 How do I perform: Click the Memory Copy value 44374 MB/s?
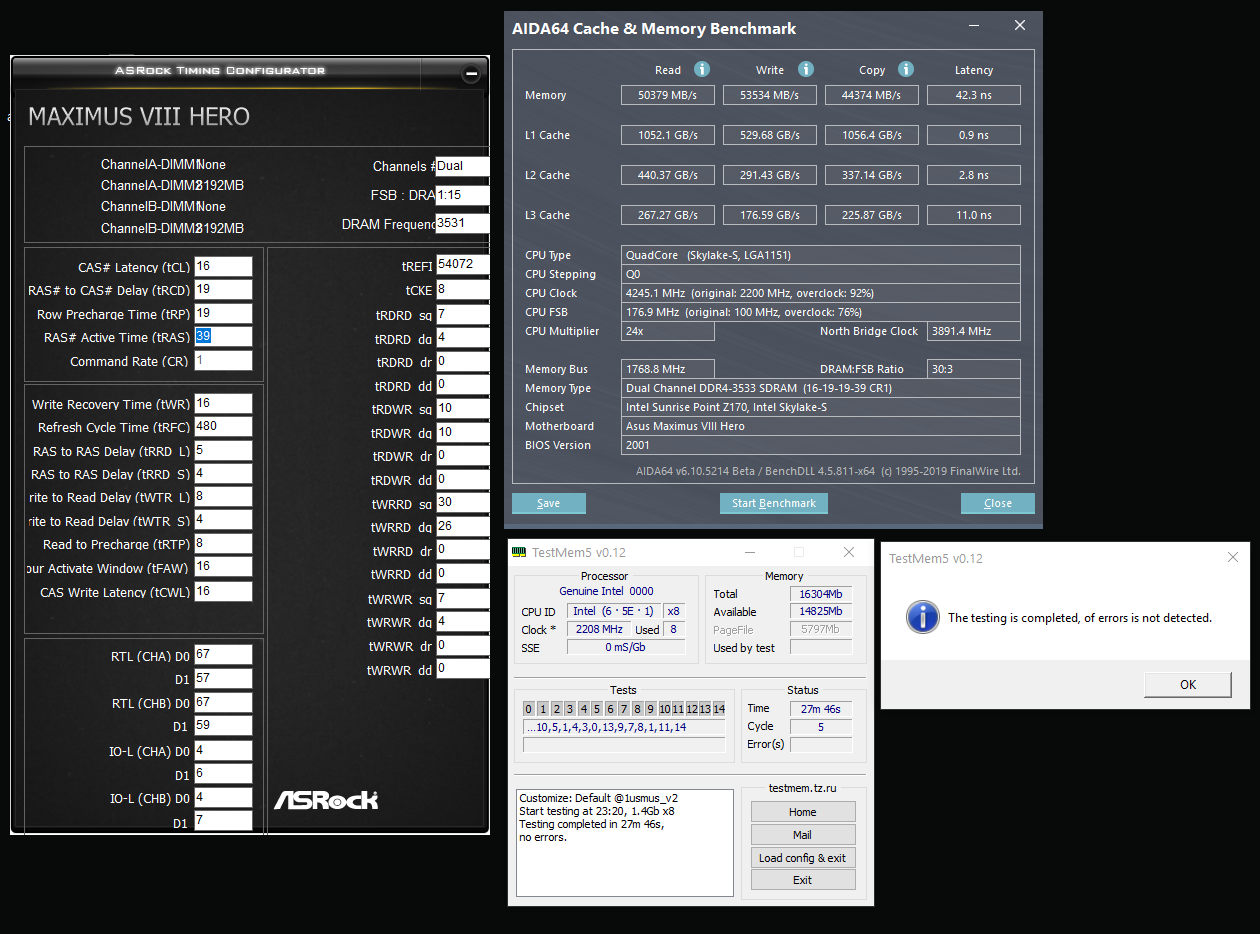[x=872, y=95]
